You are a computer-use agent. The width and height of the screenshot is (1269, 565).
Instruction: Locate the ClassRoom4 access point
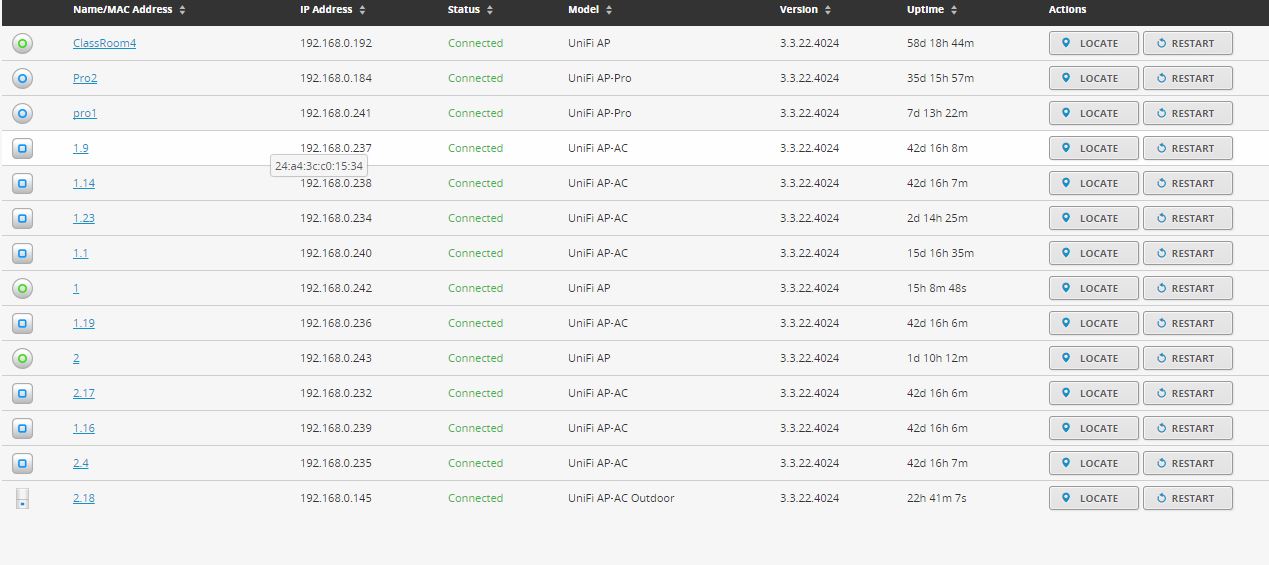click(1093, 44)
